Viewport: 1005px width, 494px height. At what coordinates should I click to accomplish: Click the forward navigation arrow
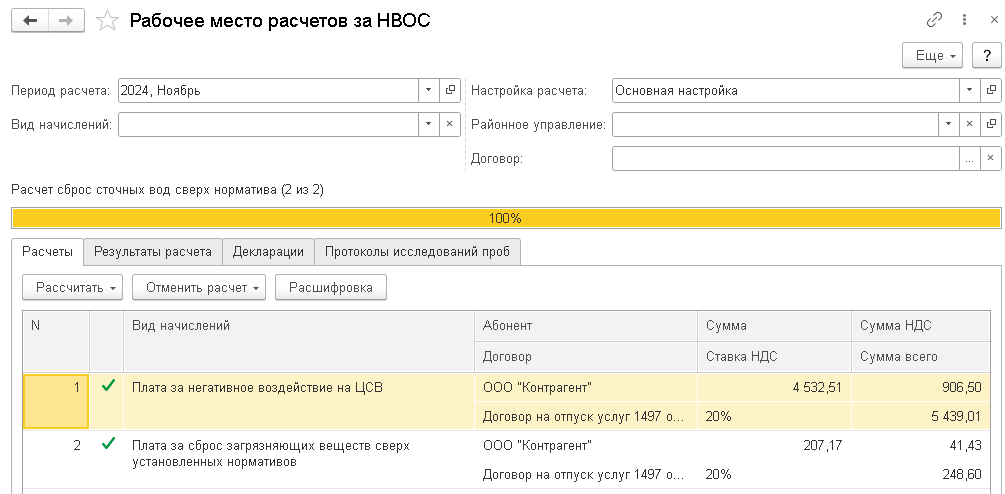(68, 21)
